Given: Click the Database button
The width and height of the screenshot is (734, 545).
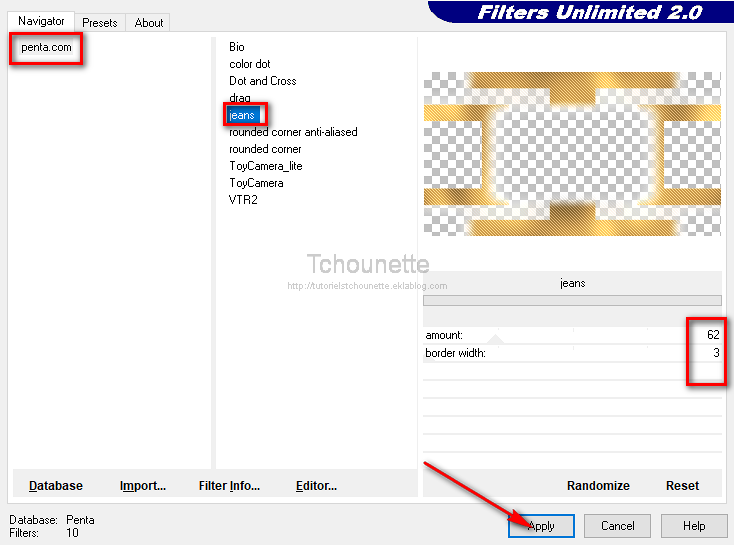Looking at the screenshot, I should tap(56, 486).
